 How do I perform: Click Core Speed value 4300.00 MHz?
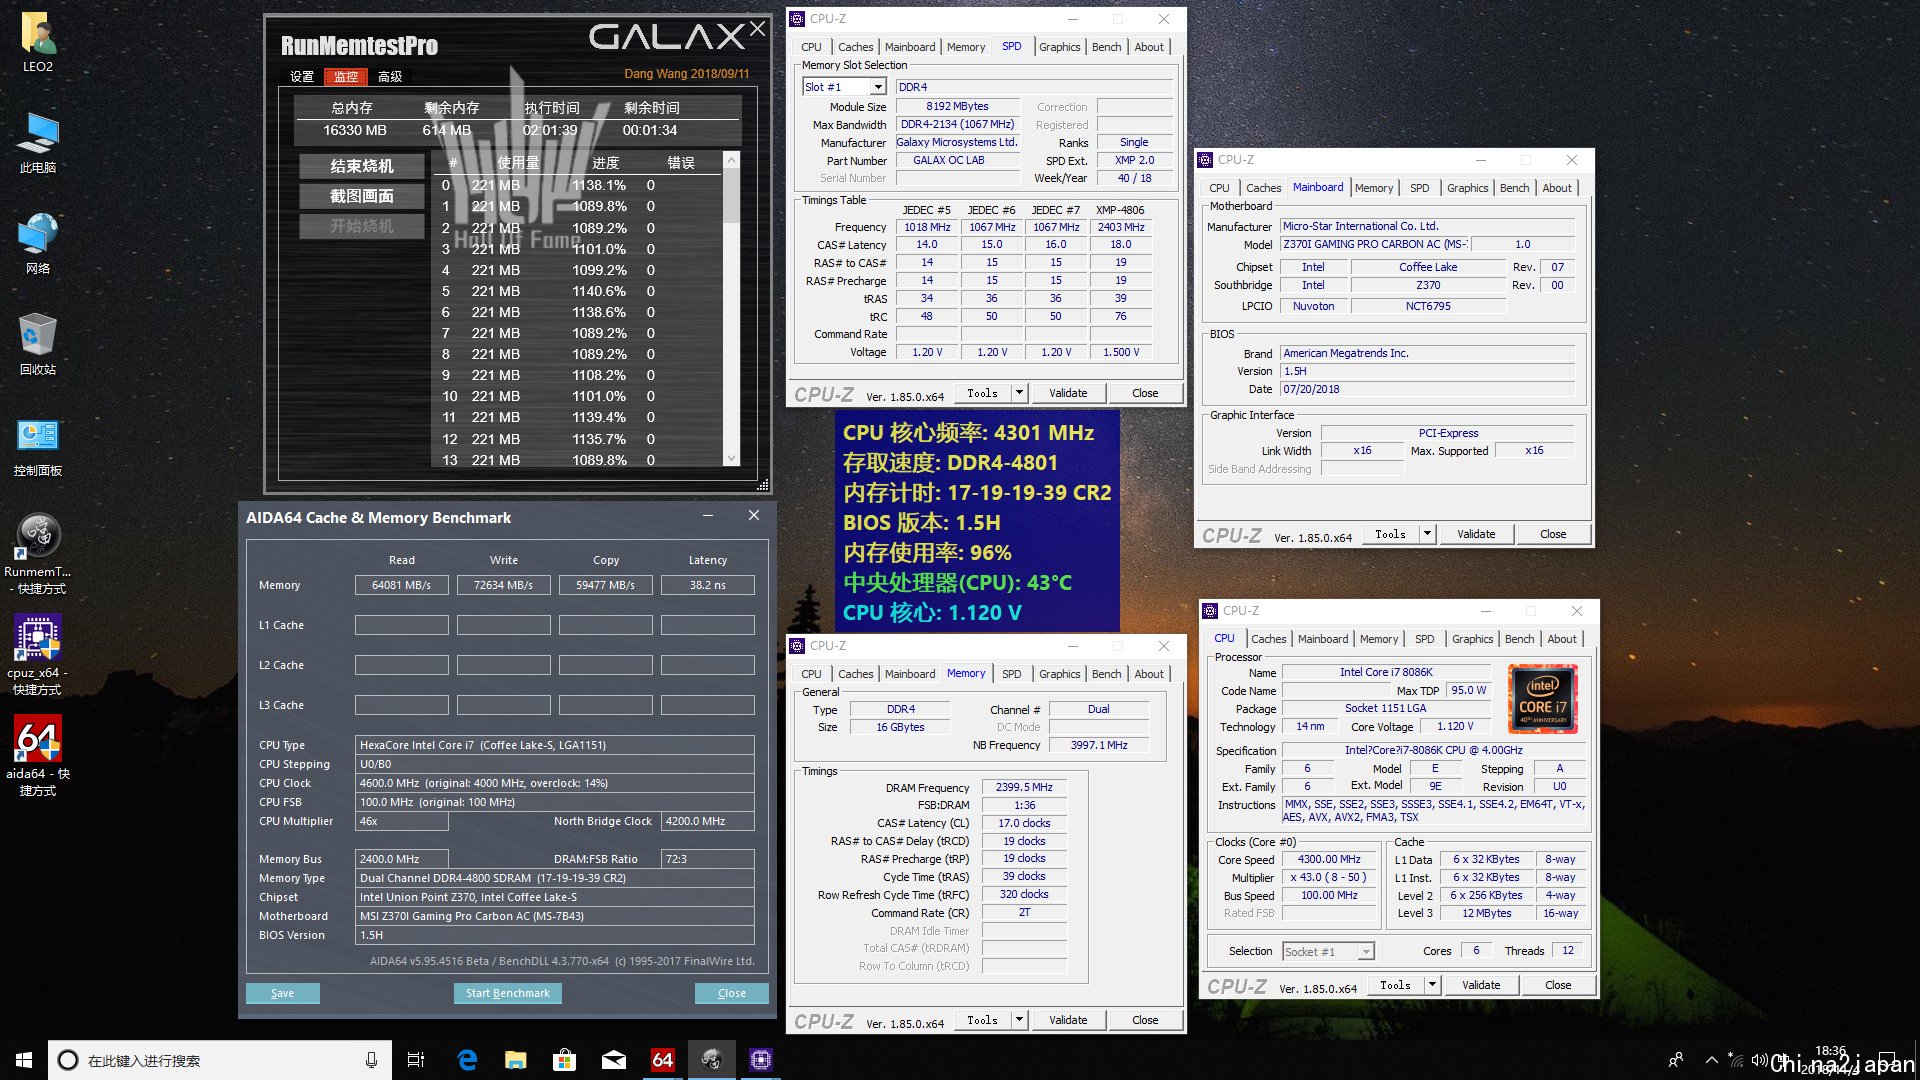(1329, 859)
